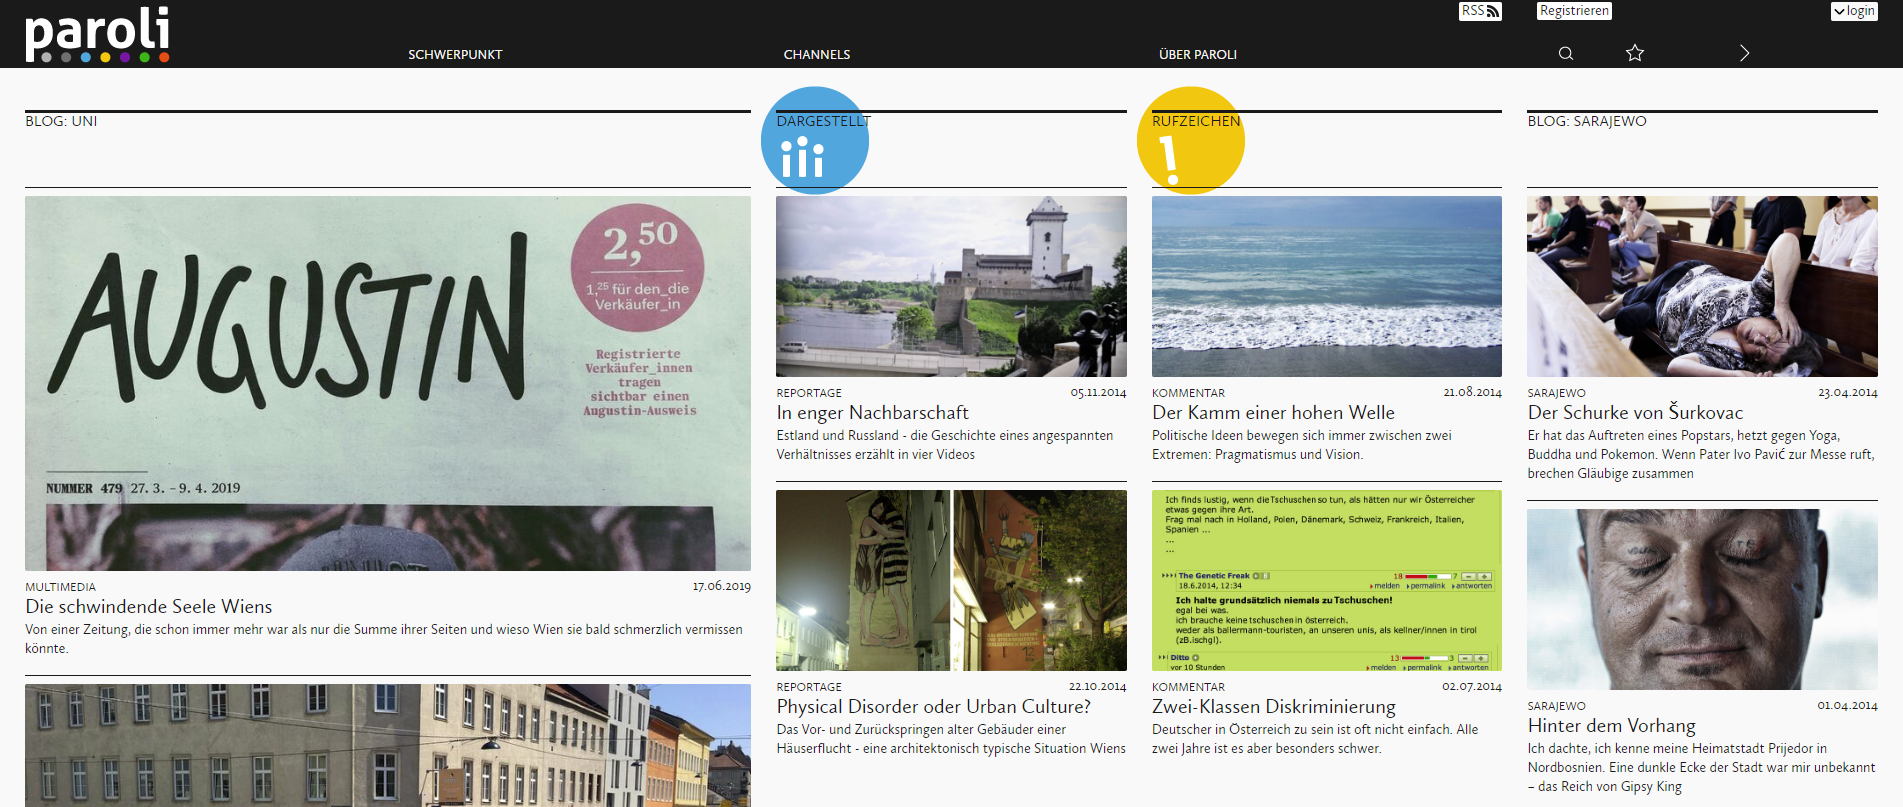Click the KOMMENTAR label dated 02.07.2014
This screenshot has height=807, width=1903.
(x=1188, y=687)
